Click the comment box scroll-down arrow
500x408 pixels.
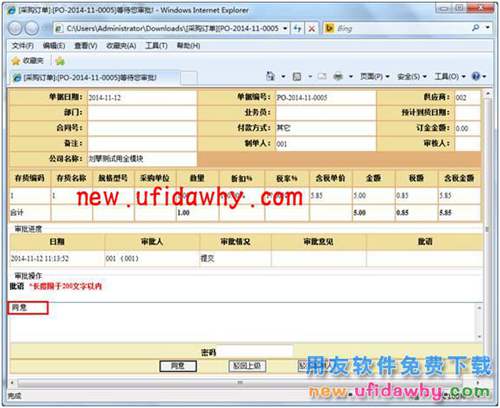coord(479,337)
